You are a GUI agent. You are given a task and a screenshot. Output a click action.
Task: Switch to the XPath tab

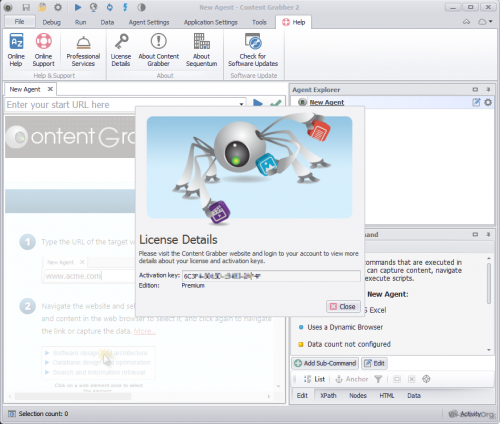328,395
